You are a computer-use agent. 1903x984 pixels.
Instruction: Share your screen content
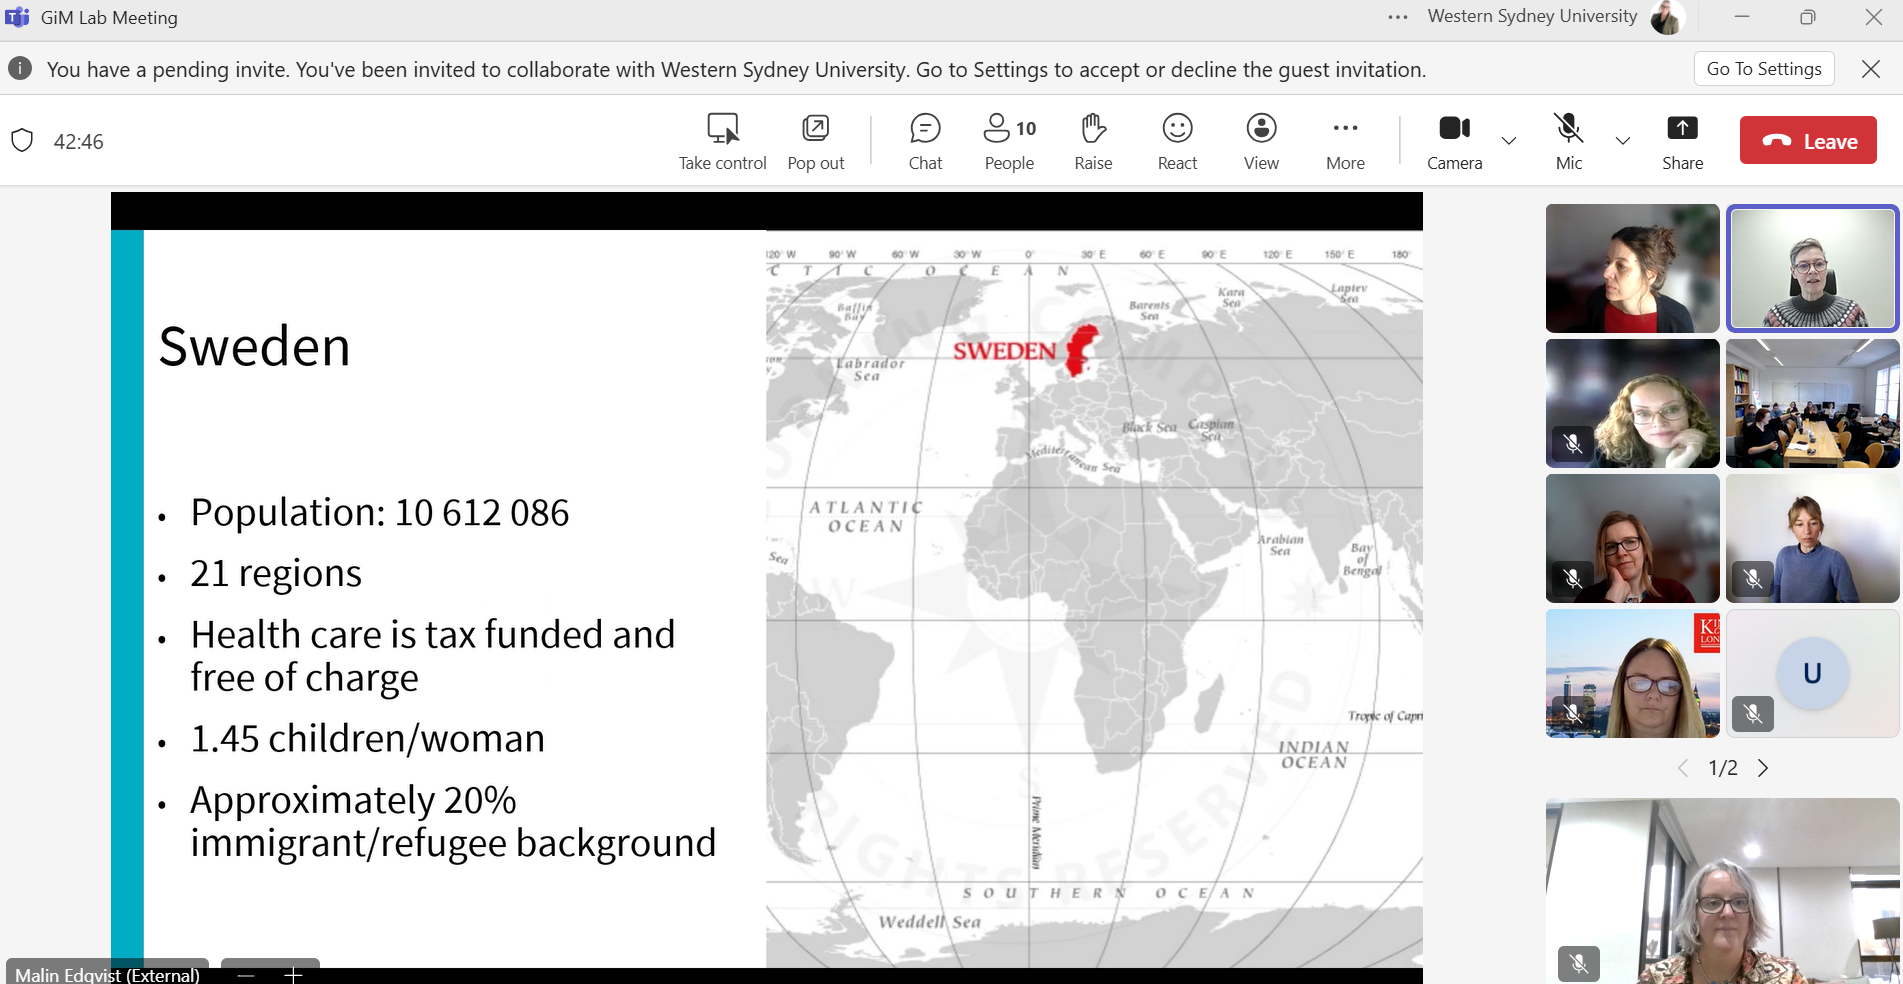coord(1682,141)
